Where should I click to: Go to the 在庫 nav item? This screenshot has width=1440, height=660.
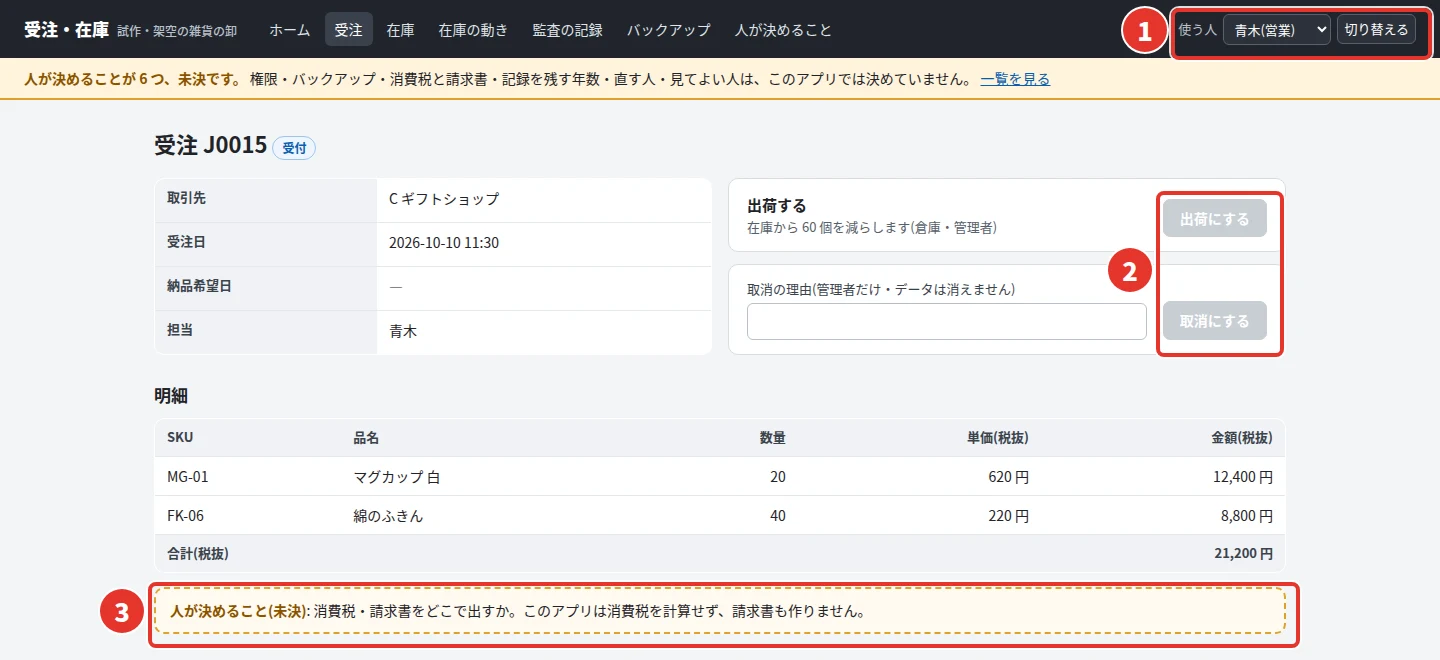click(x=401, y=30)
